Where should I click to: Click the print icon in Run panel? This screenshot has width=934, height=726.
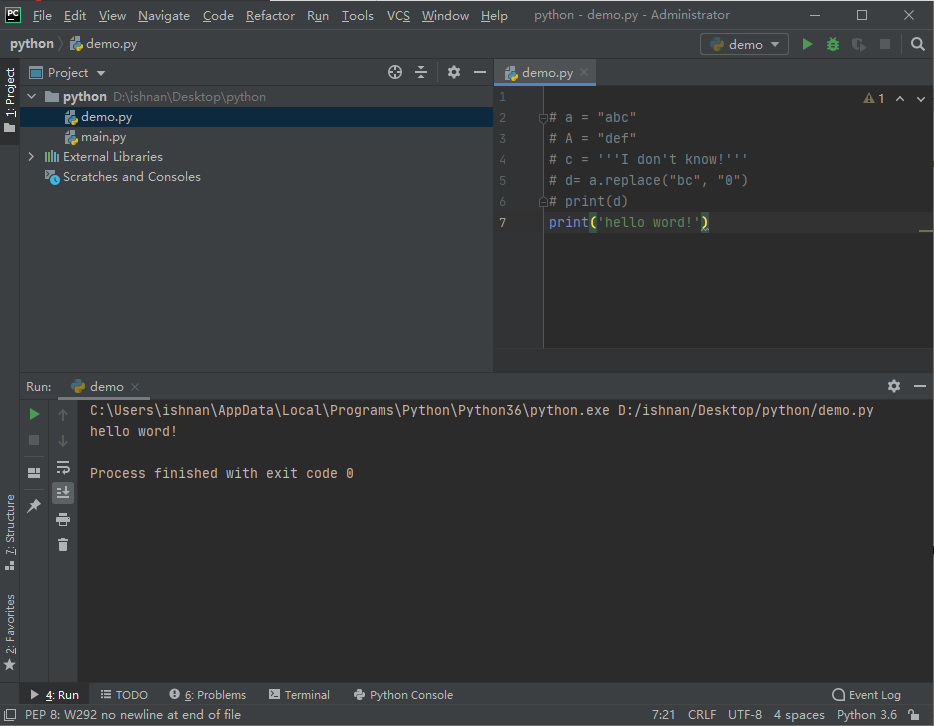(x=63, y=519)
